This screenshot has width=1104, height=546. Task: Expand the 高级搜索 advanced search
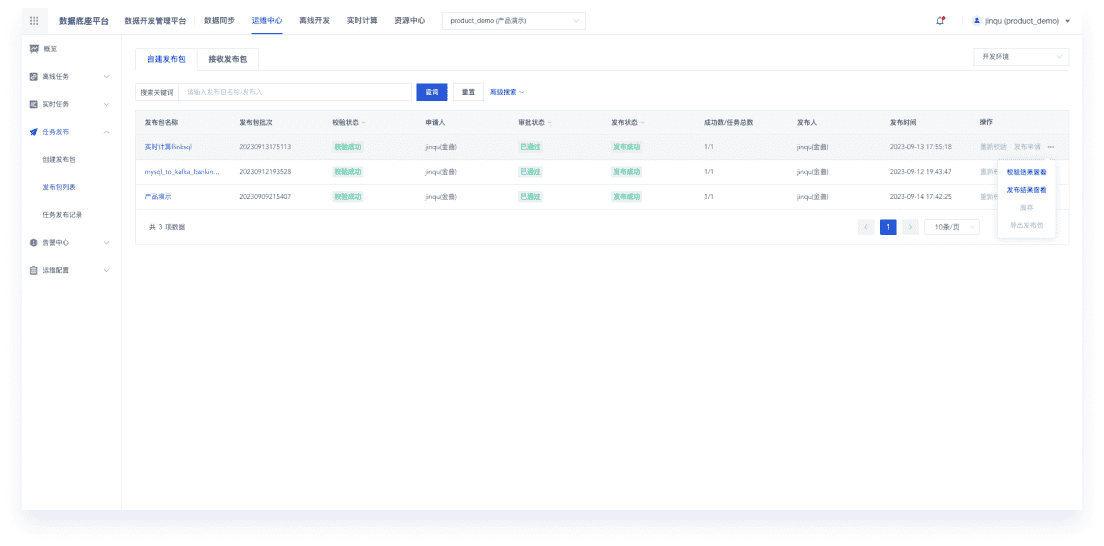(x=507, y=92)
